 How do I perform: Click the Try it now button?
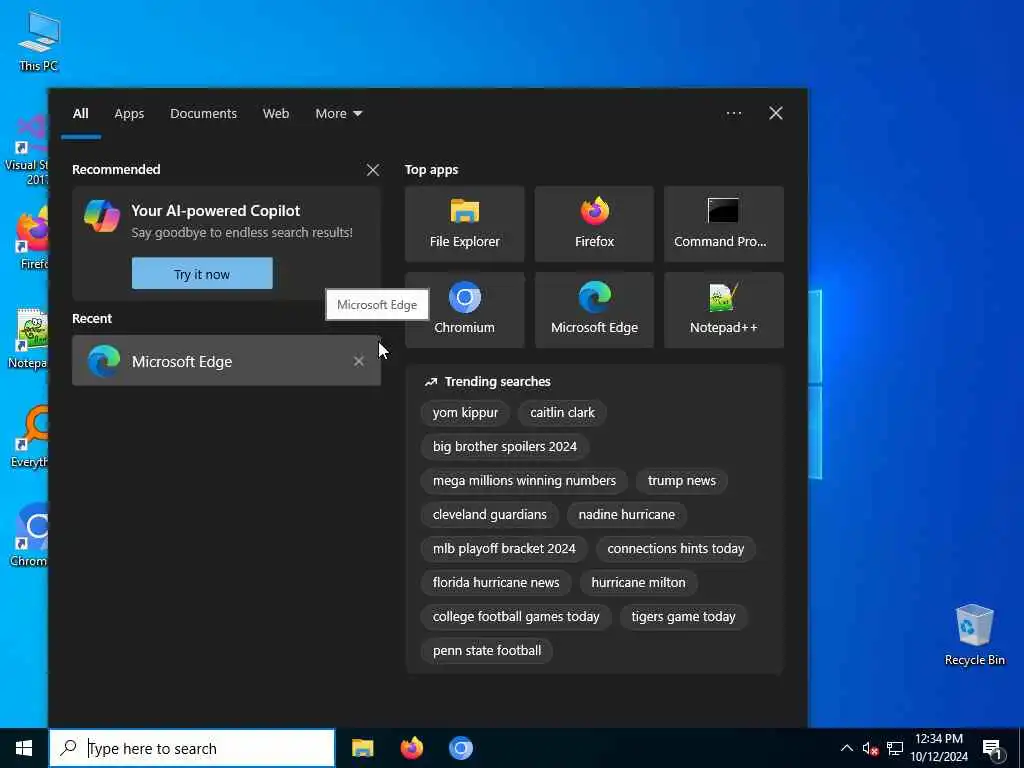point(202,274)
